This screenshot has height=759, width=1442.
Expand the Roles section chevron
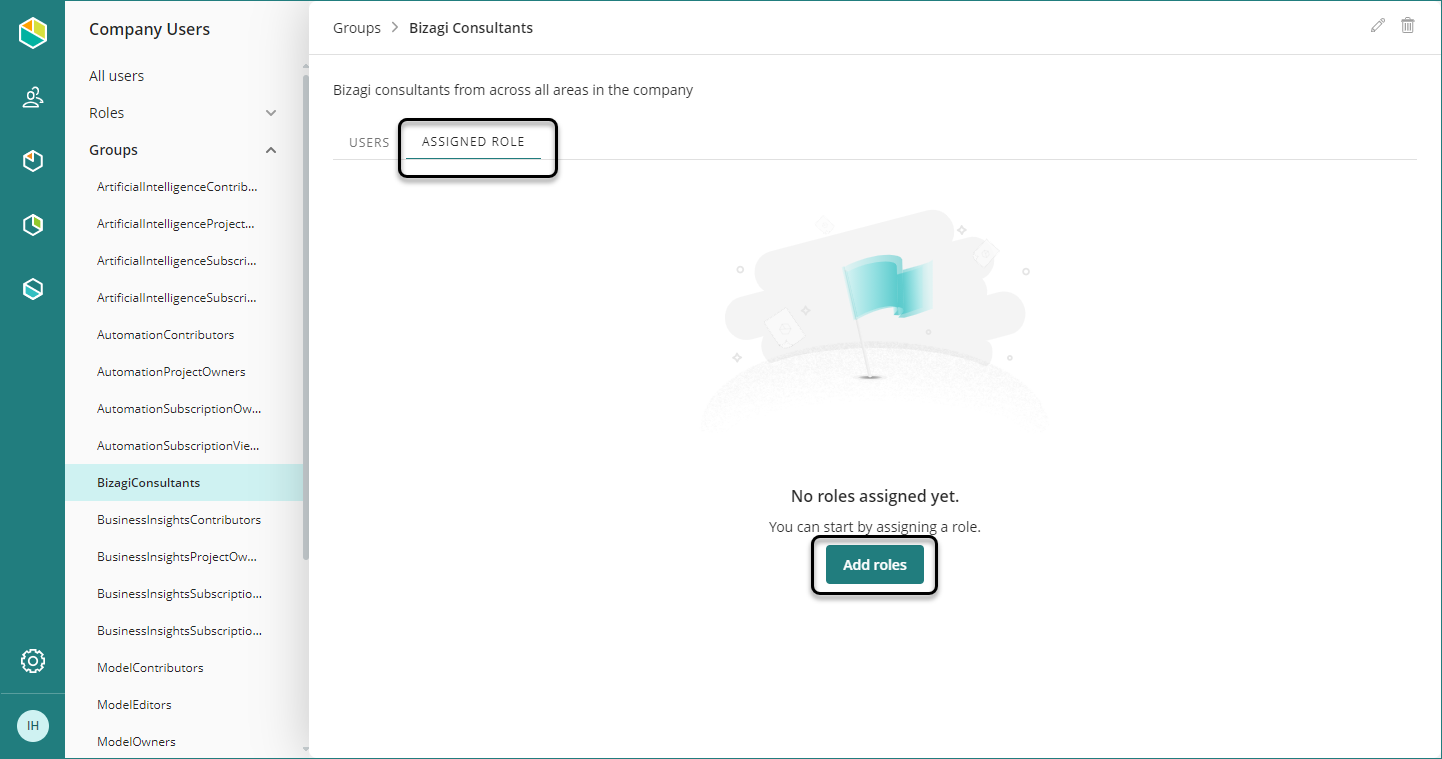click(x=271, y=113)
